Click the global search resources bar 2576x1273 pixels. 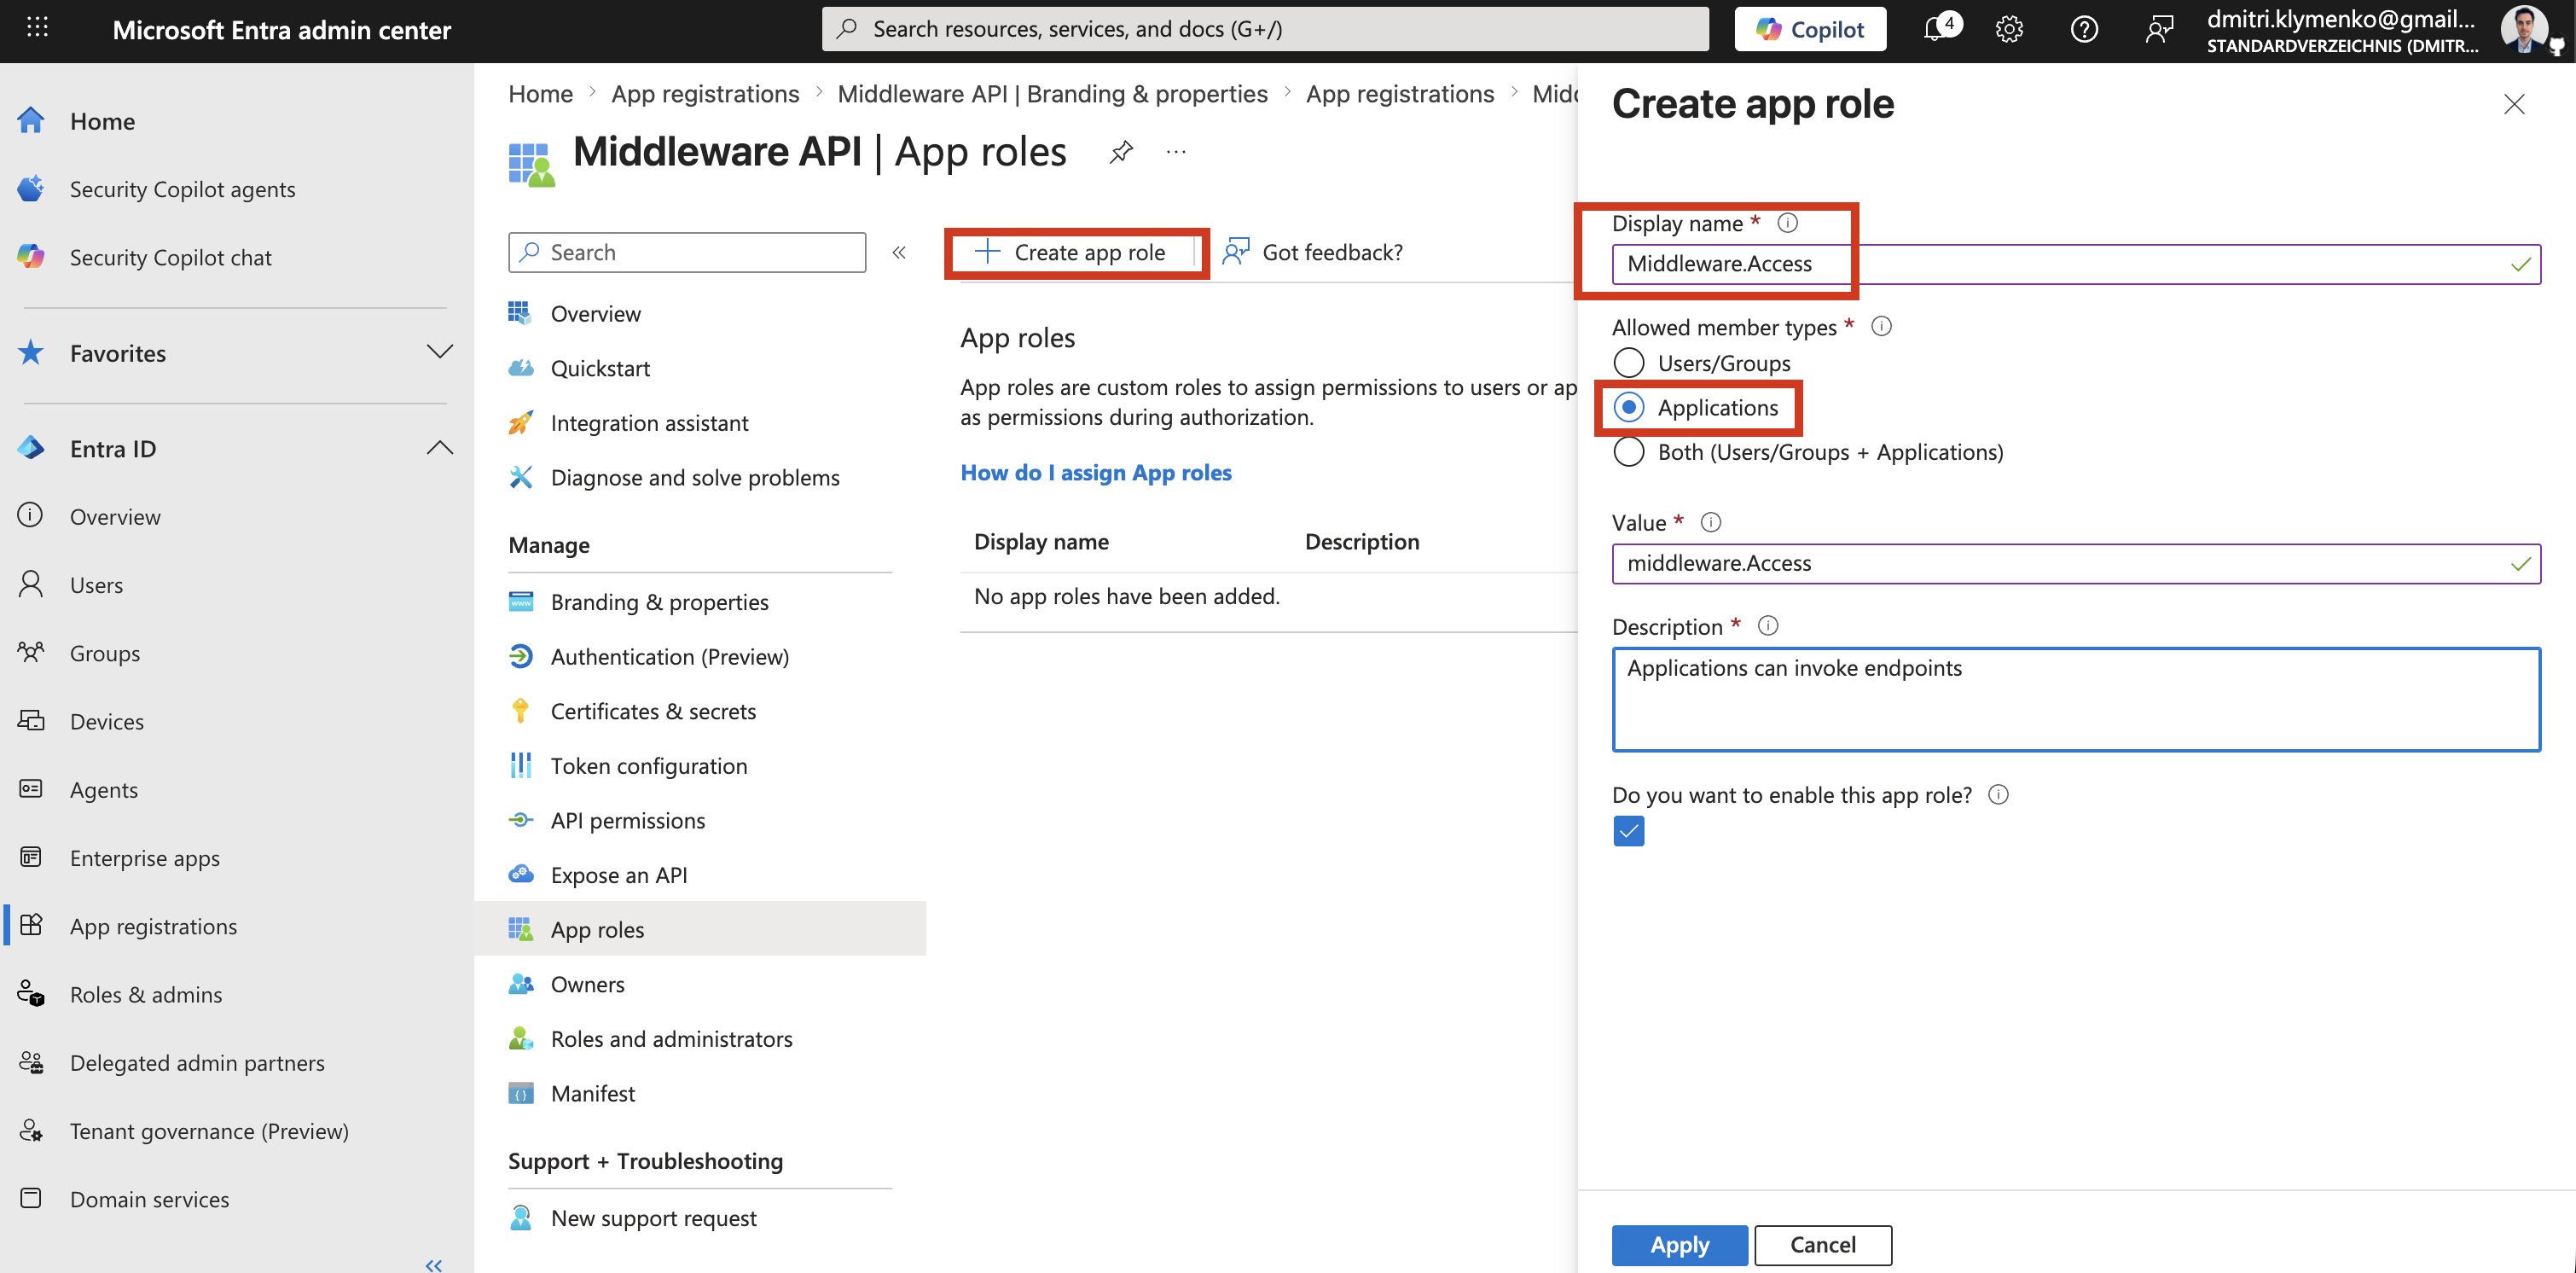coord(1265,29)
